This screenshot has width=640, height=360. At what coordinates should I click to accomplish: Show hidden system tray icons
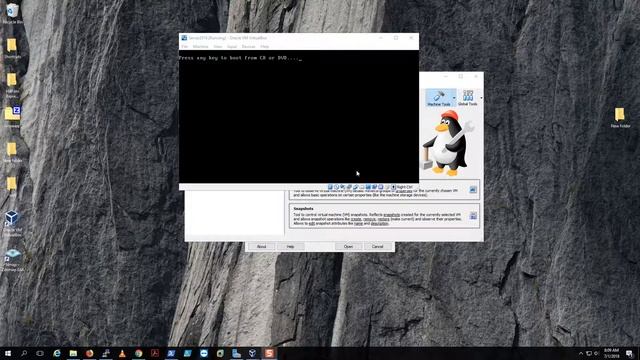[x=581, y=353]
